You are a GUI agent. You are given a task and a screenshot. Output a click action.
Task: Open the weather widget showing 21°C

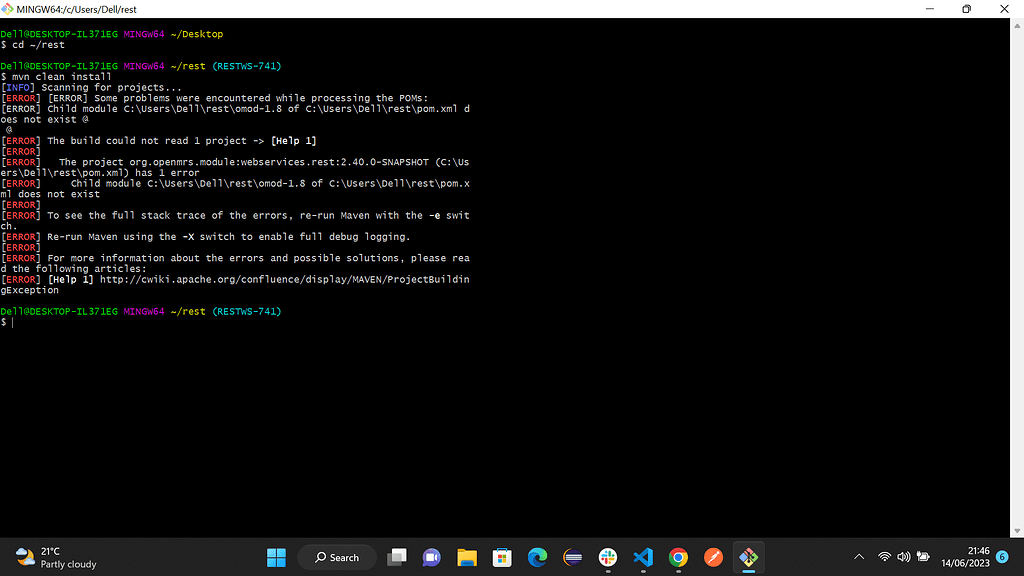56,557
